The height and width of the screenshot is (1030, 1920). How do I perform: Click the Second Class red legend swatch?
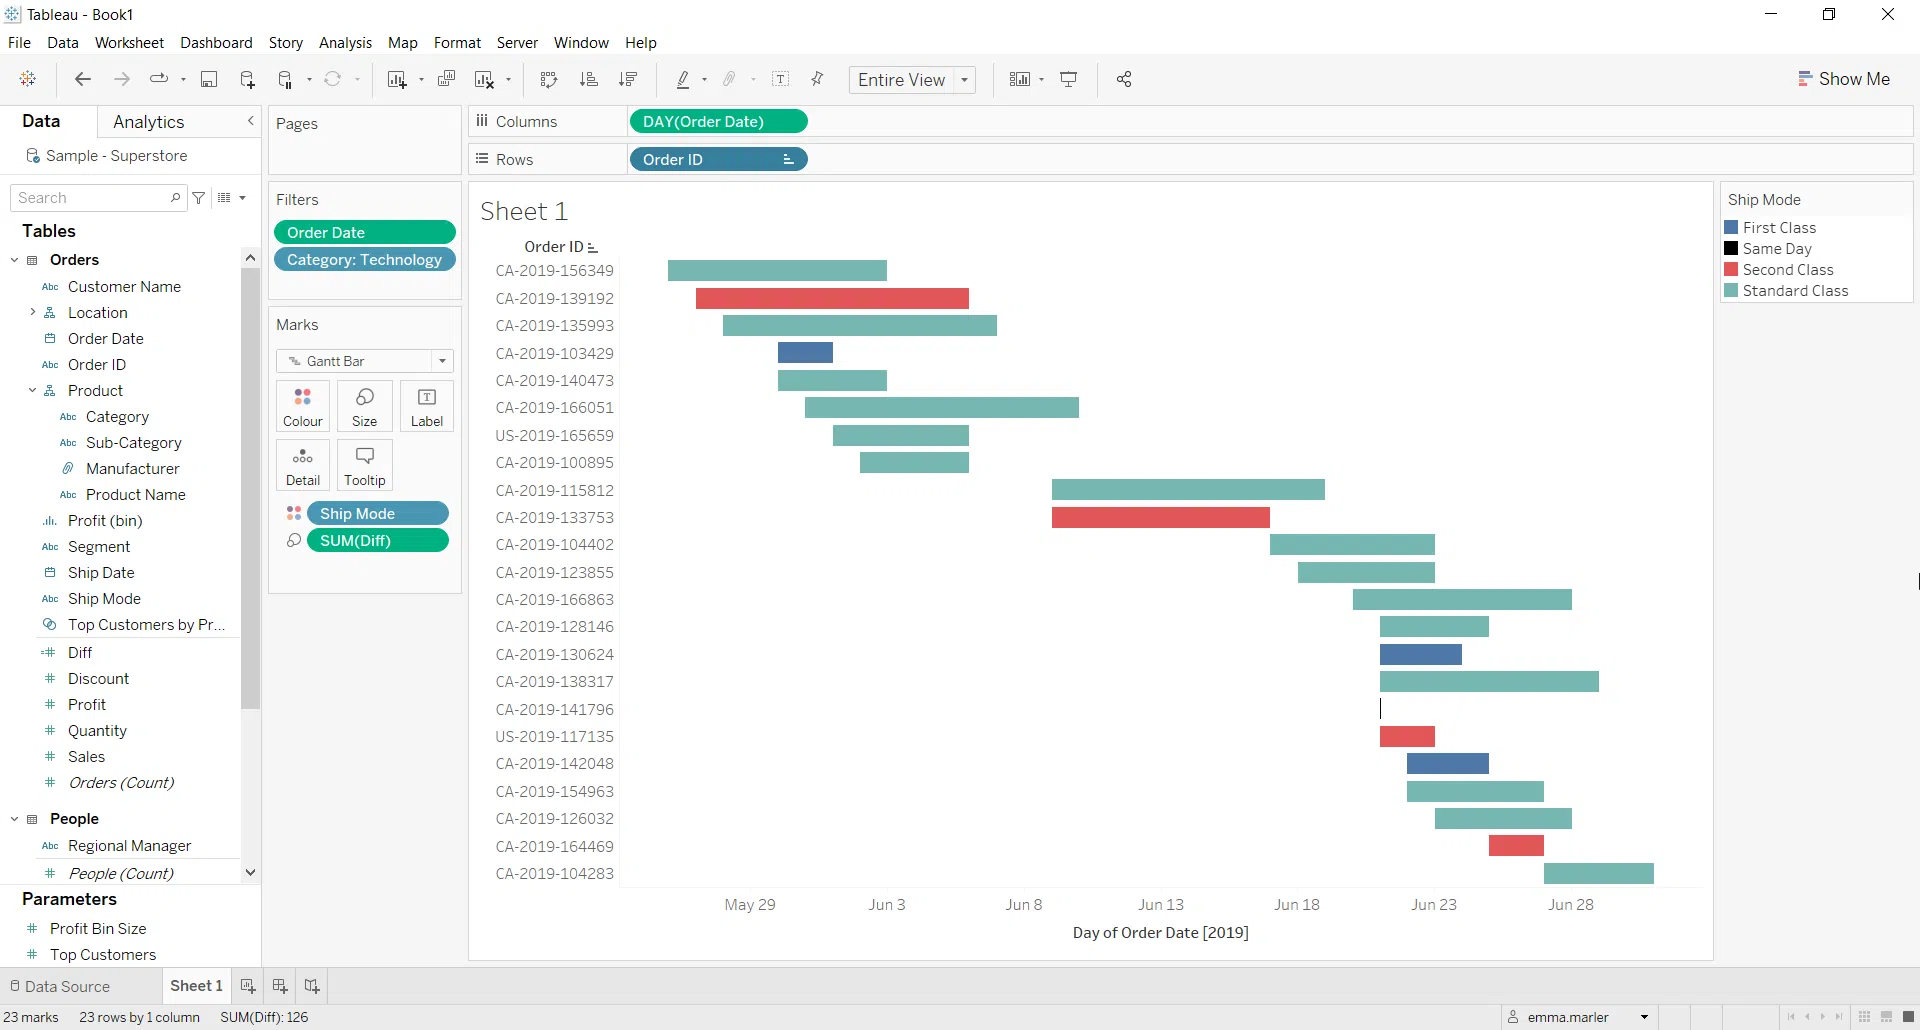coord(1733,269)
